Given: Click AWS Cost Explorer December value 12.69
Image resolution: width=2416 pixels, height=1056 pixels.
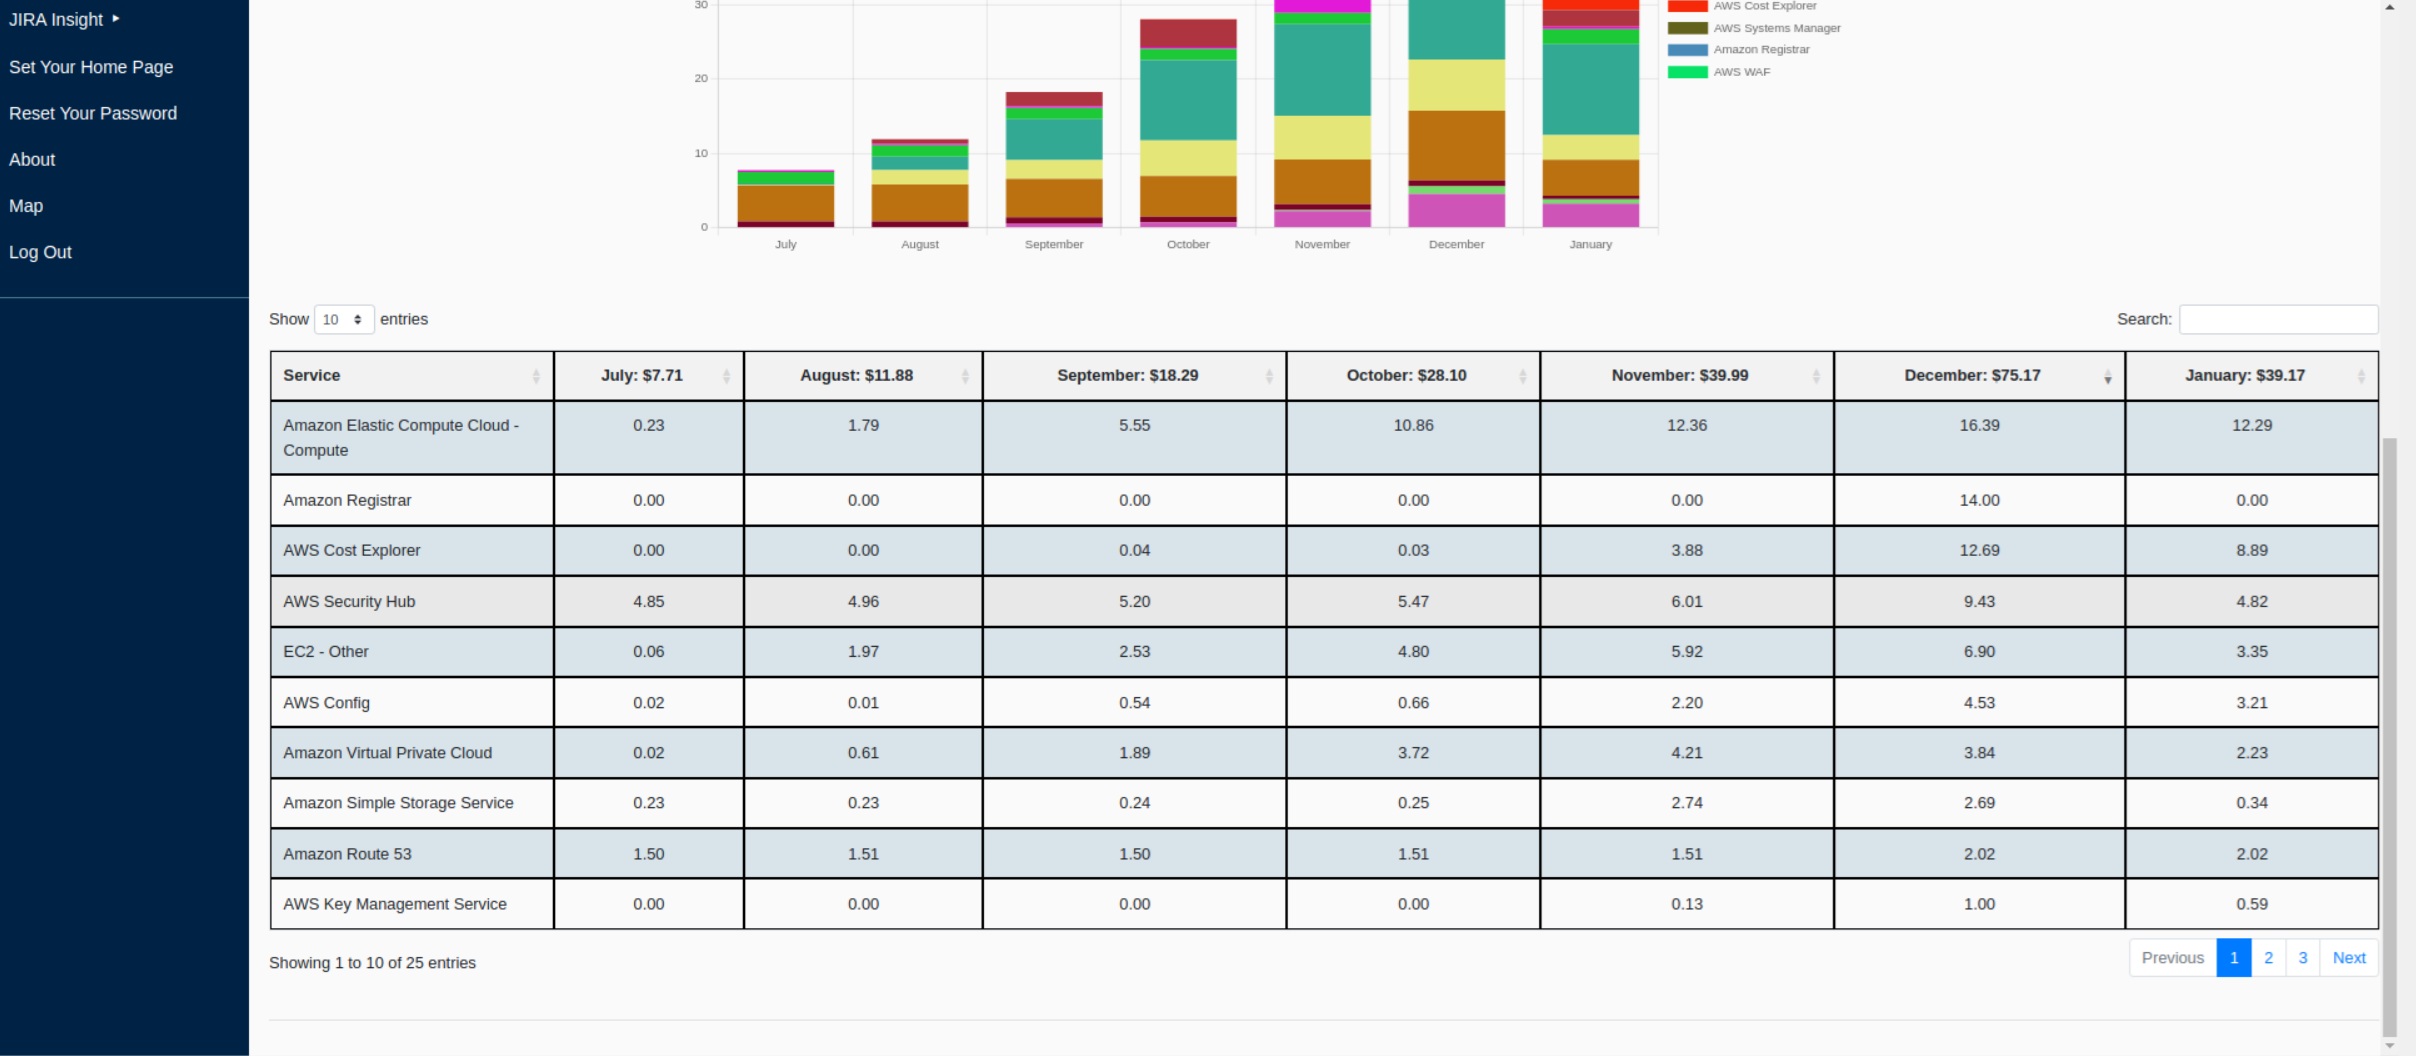Looking at the screenshot, I should (1979, 551).
